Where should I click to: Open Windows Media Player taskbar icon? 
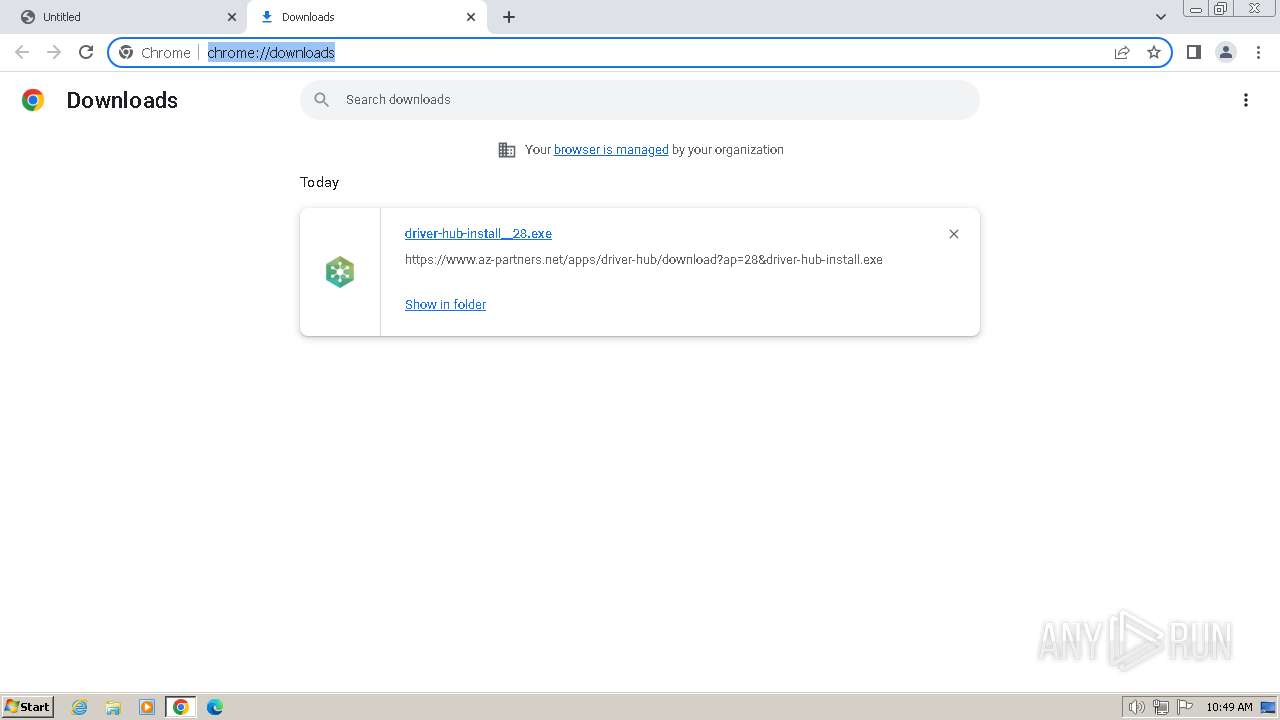pyautogui.click(x=147, y=707)
